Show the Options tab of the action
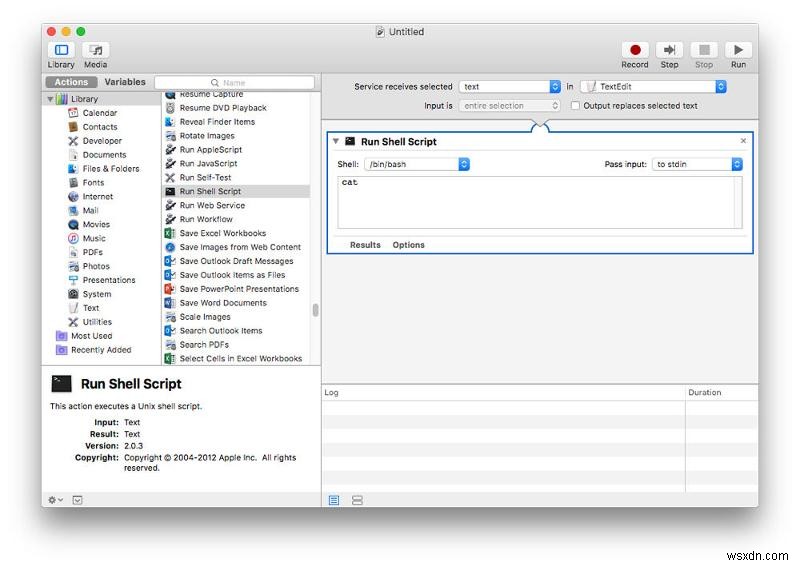Viewport: 800px width, 566px height. [x=408, y=245]
